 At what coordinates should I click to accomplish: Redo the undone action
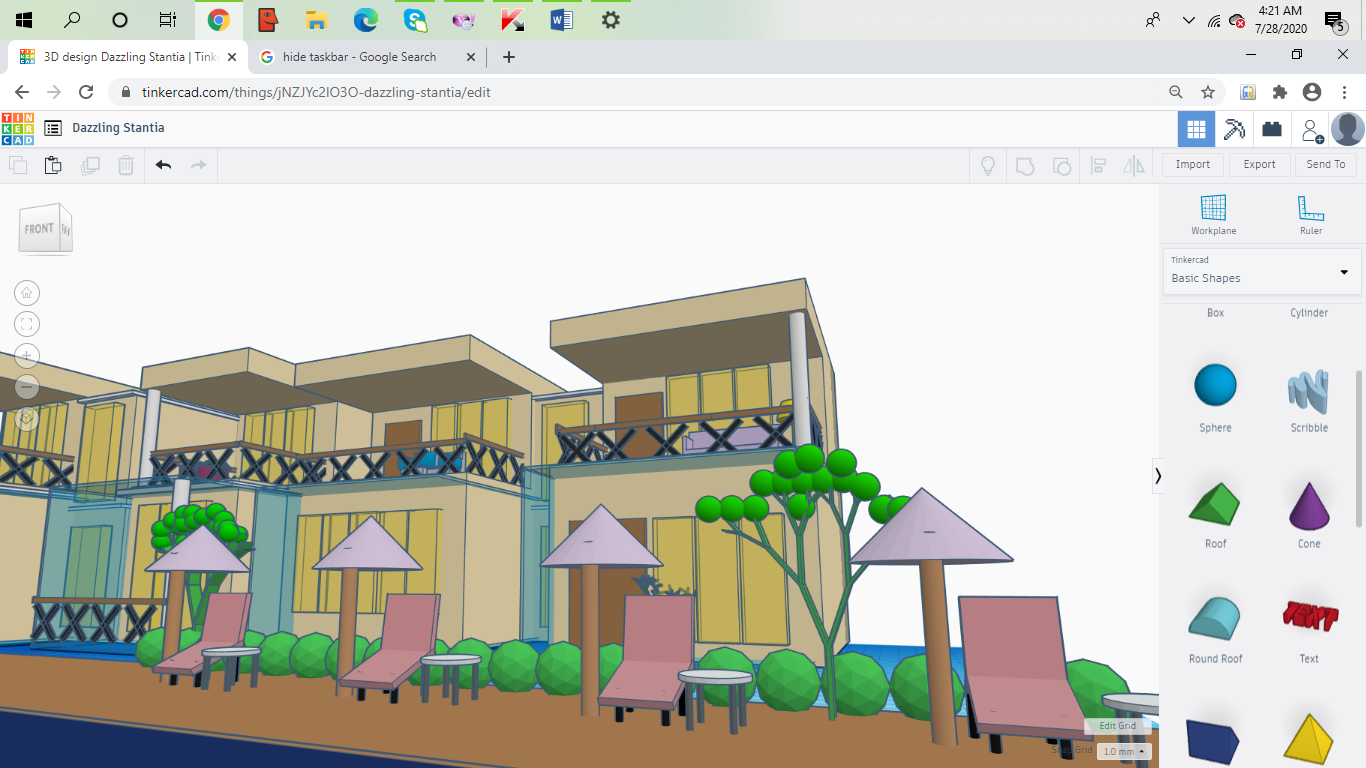tap(198, 165)
